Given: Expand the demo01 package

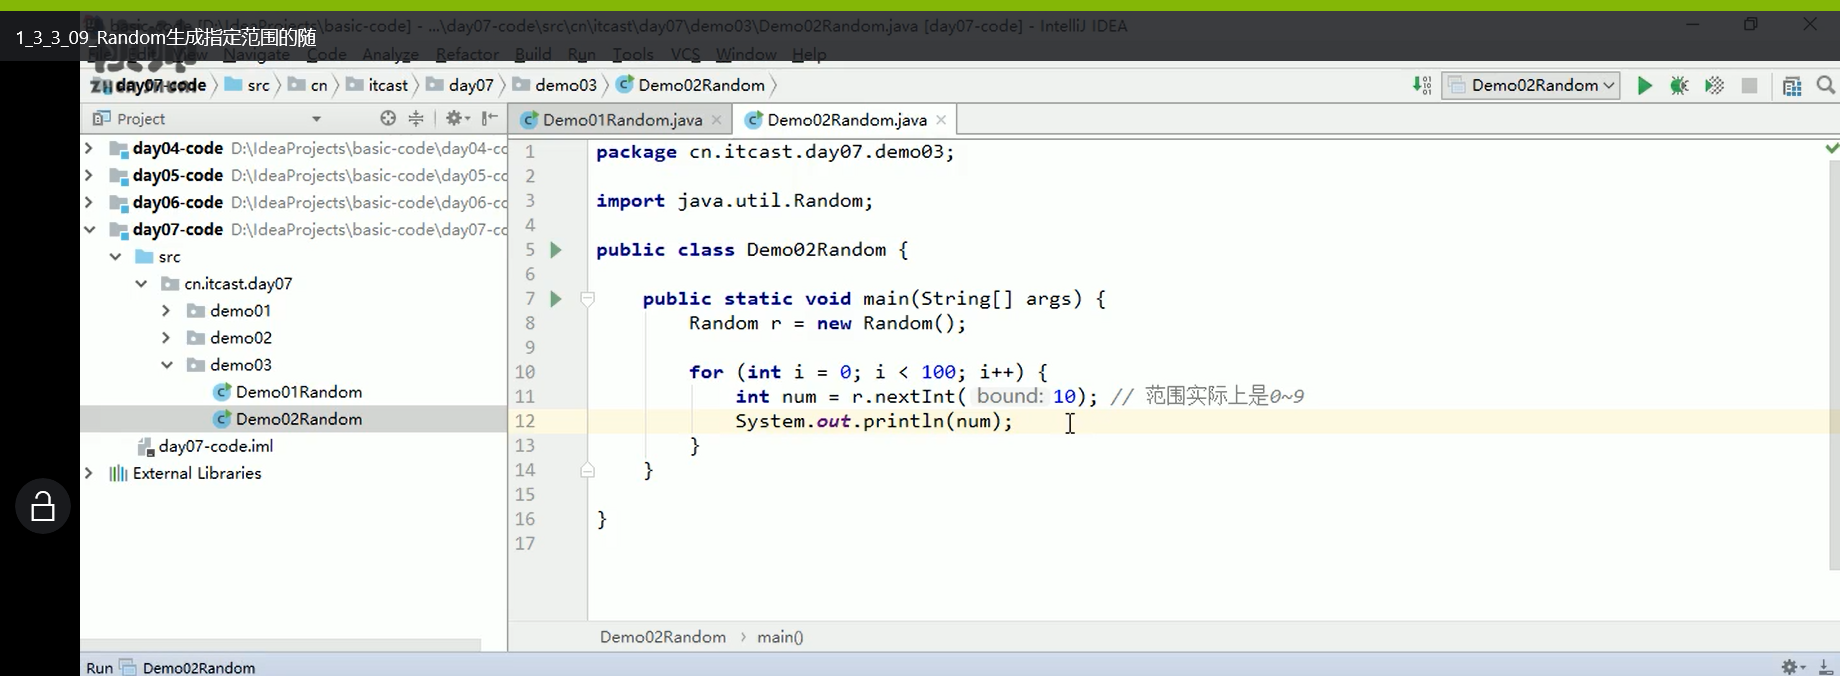Looking at the screenshot, I should pos(167,311).
